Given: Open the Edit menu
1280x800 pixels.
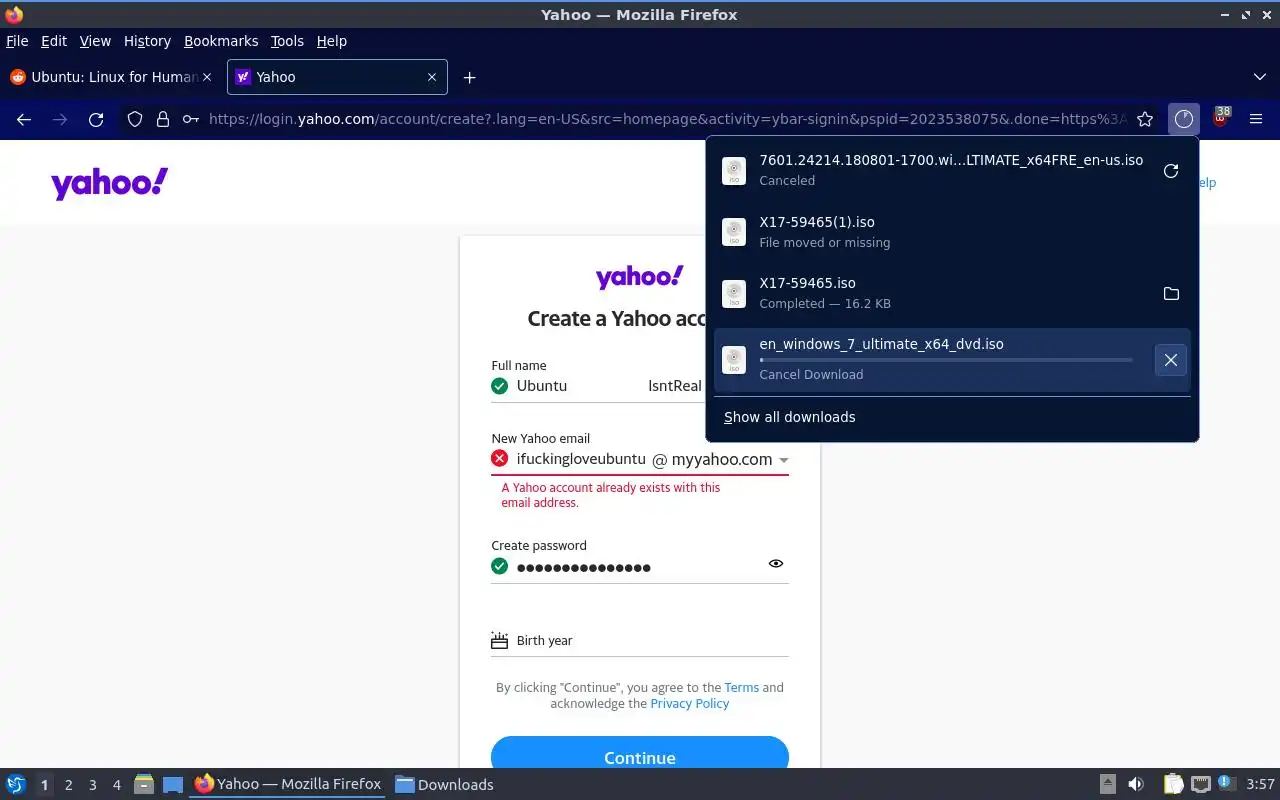Looking at the screenshot, I should click(x=54, y=41).
